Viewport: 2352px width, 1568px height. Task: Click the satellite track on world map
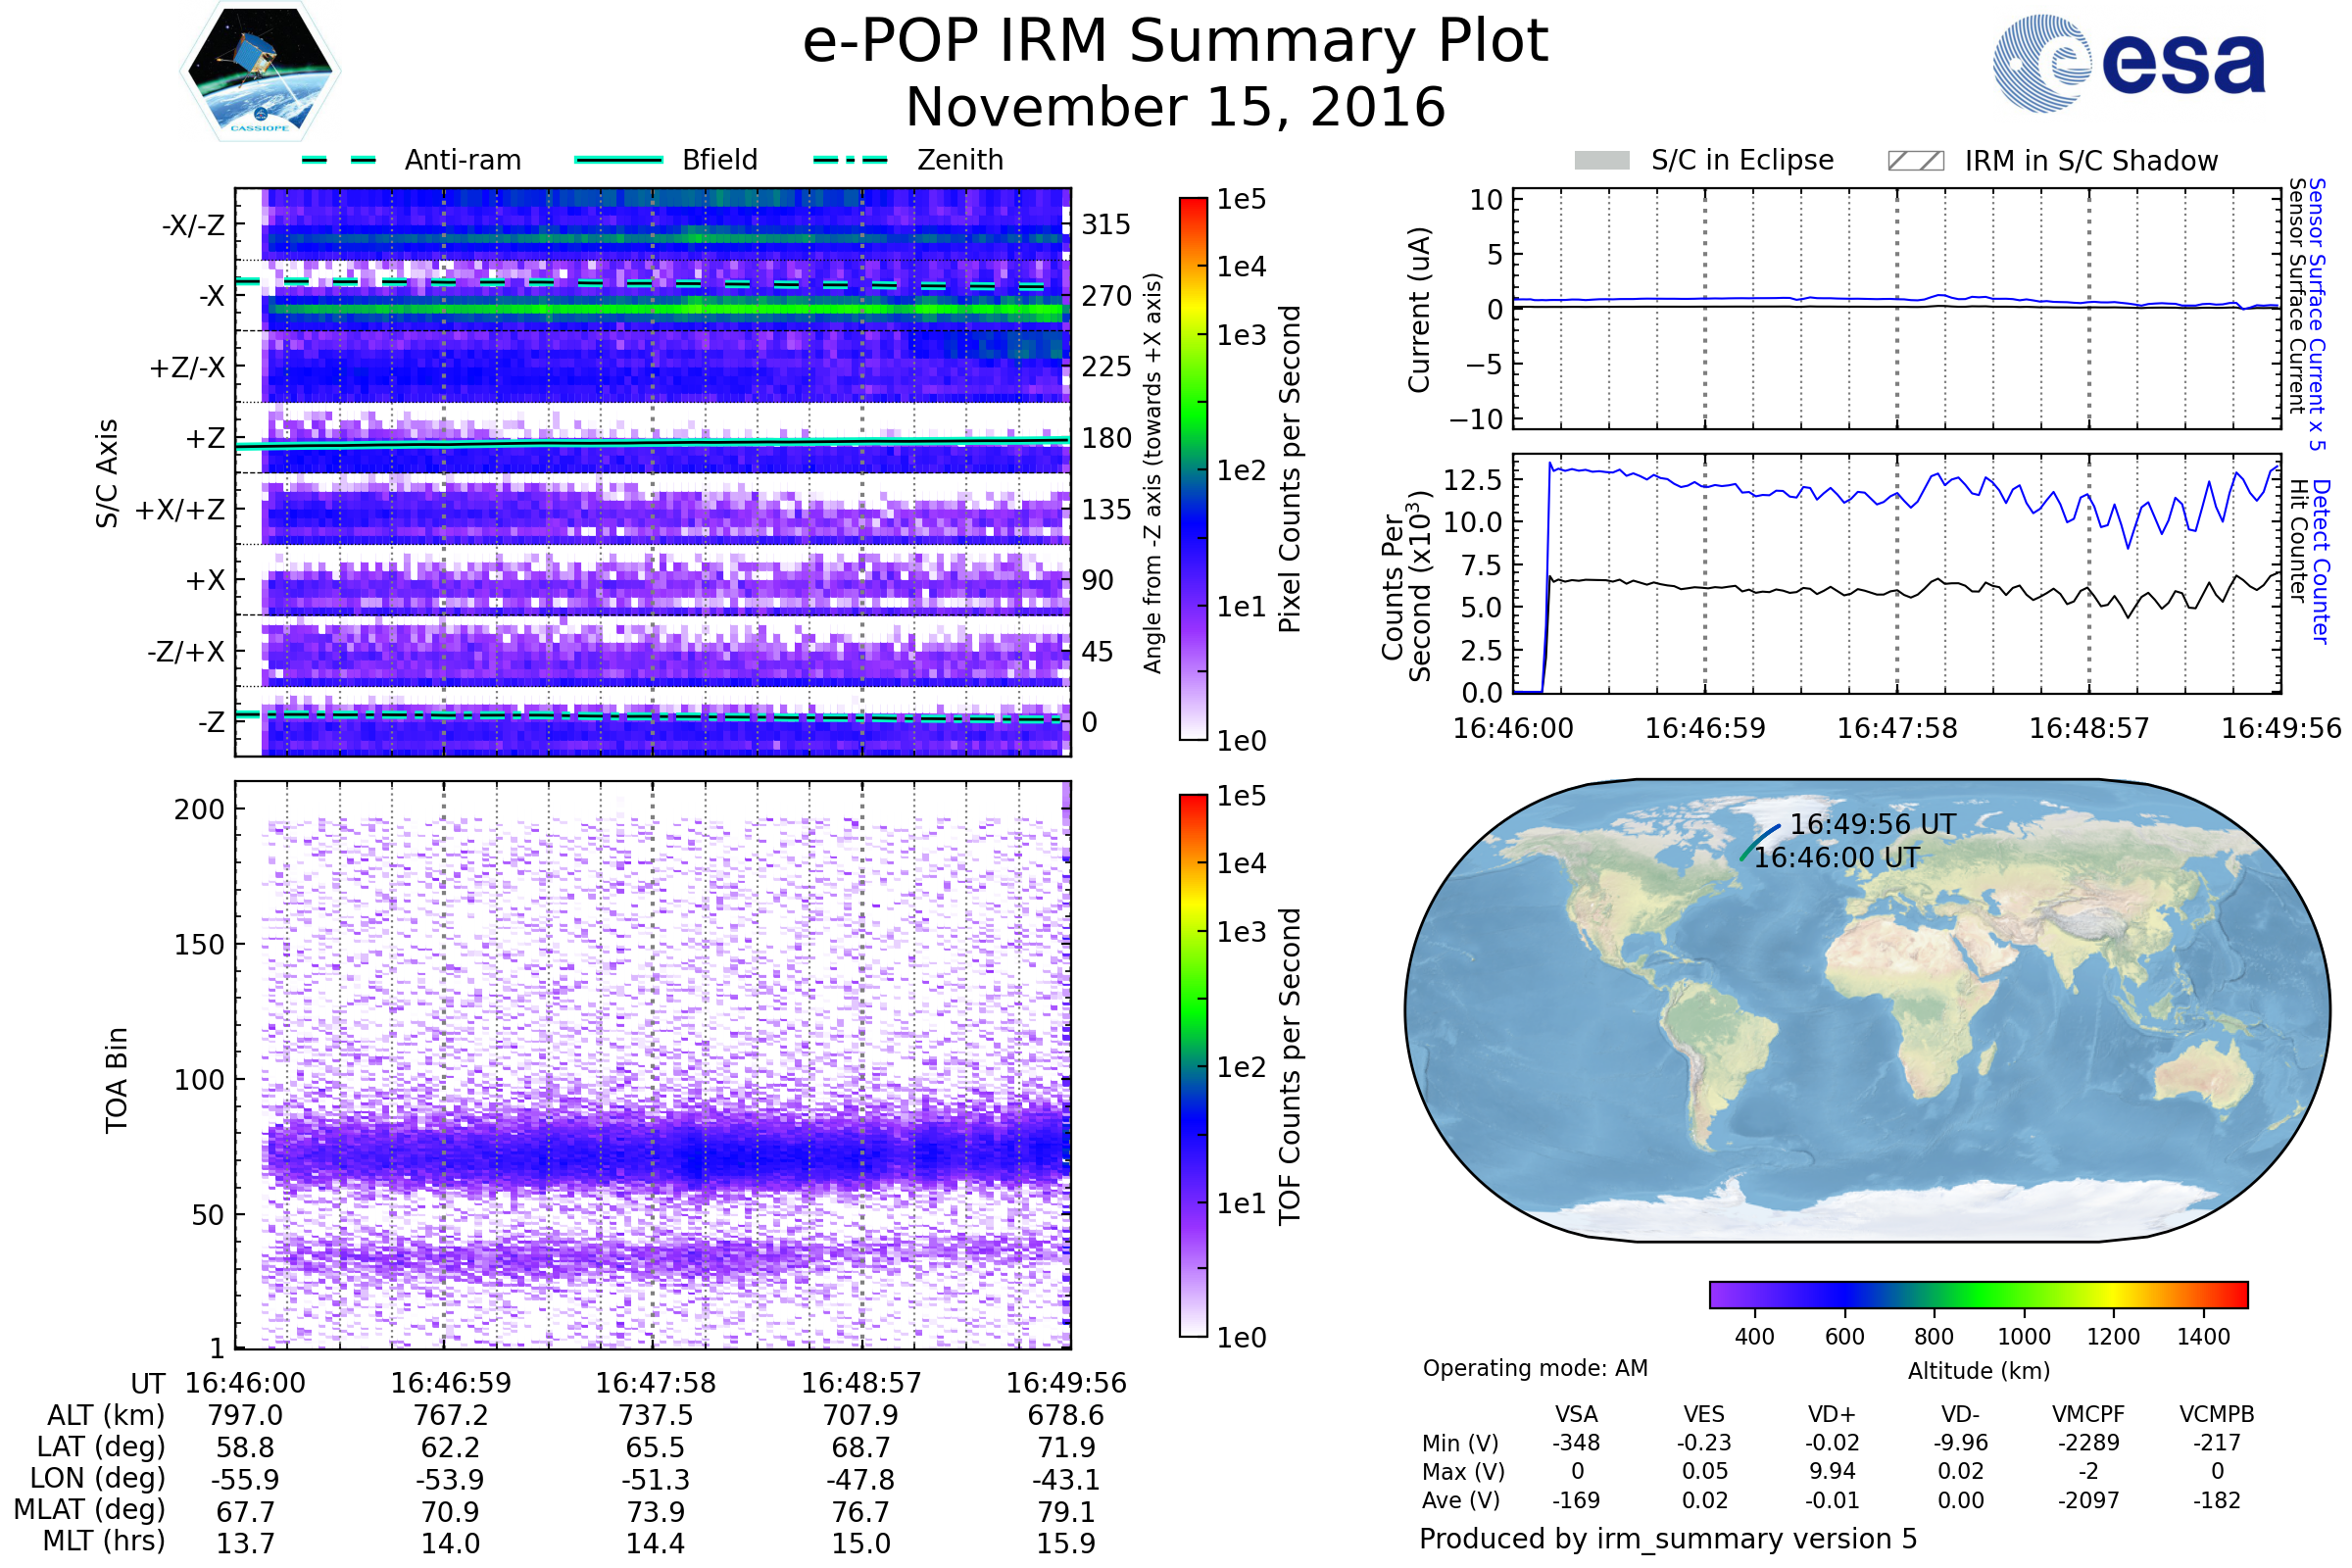pos(1759,842)
